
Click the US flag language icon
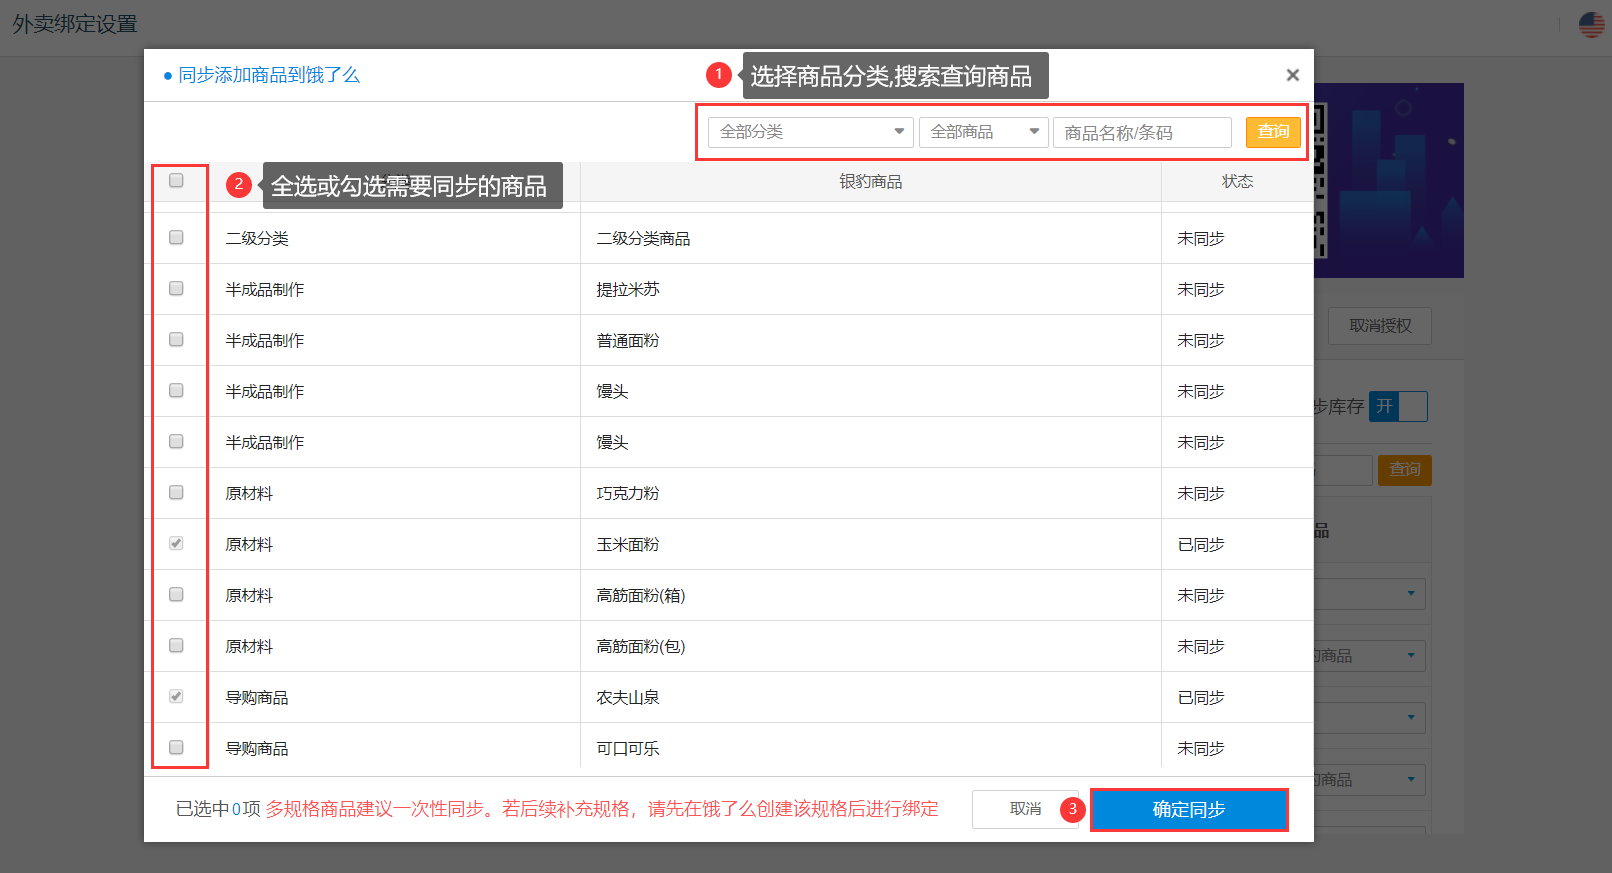click(x=1591, y=24)
